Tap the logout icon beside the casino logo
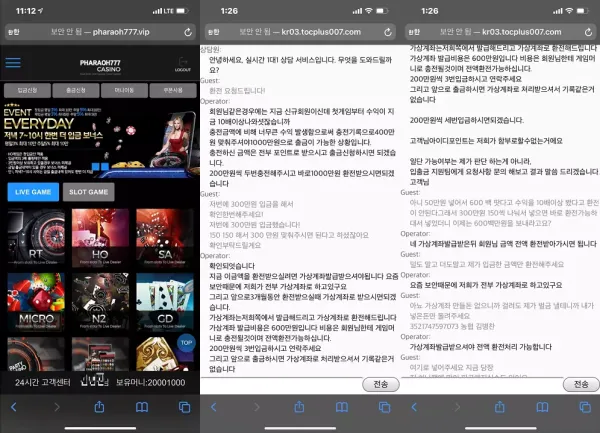The image size is (600, 433). pos(183,65)
